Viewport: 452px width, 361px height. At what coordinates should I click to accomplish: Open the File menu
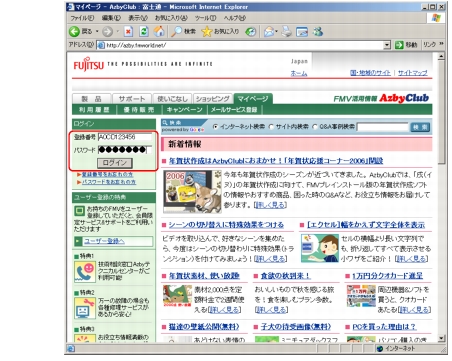coord(82,18)
